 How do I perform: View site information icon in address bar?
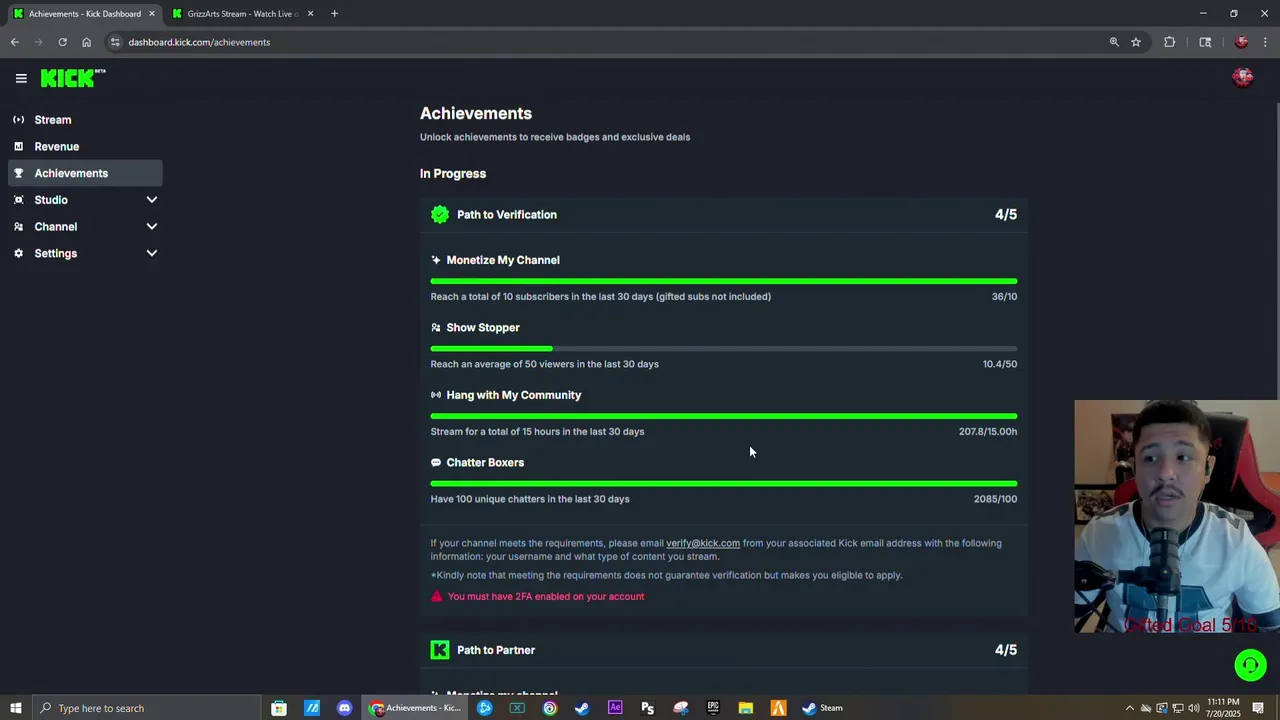tap(115, 42)
